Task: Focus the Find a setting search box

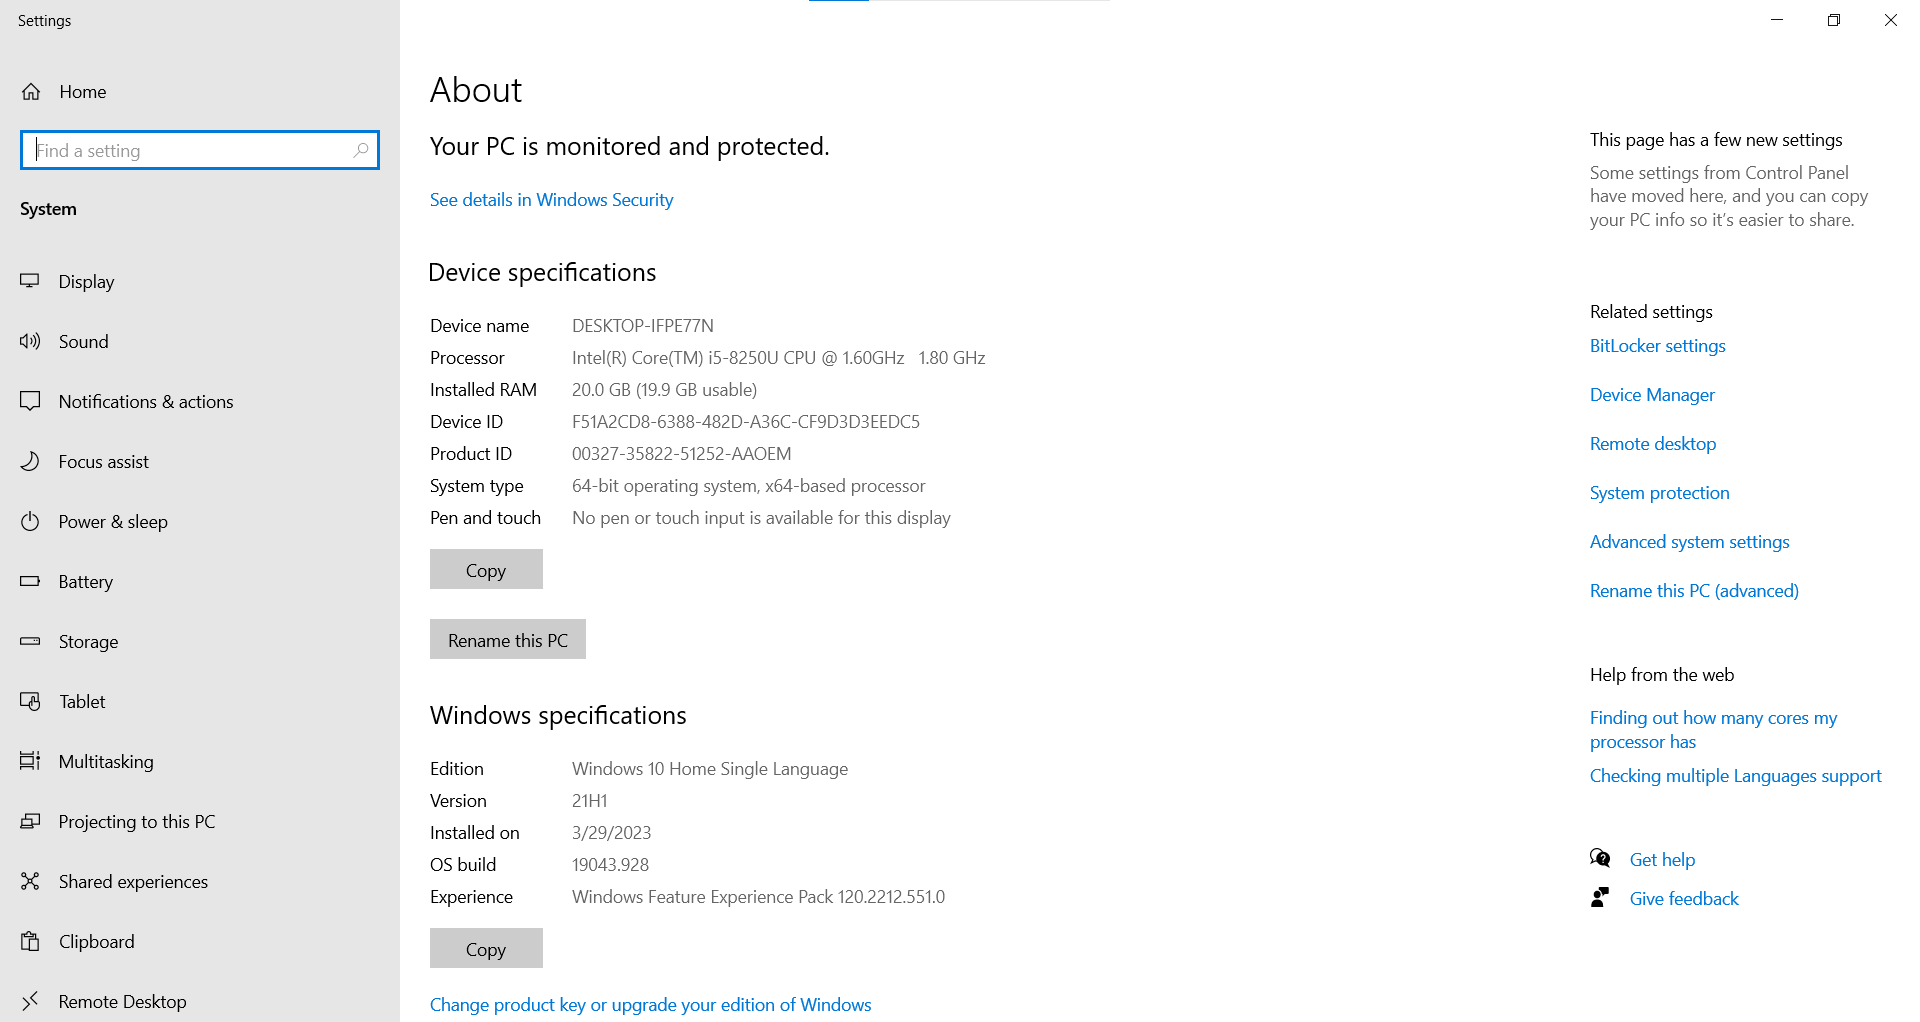Action: pos(190,150)
